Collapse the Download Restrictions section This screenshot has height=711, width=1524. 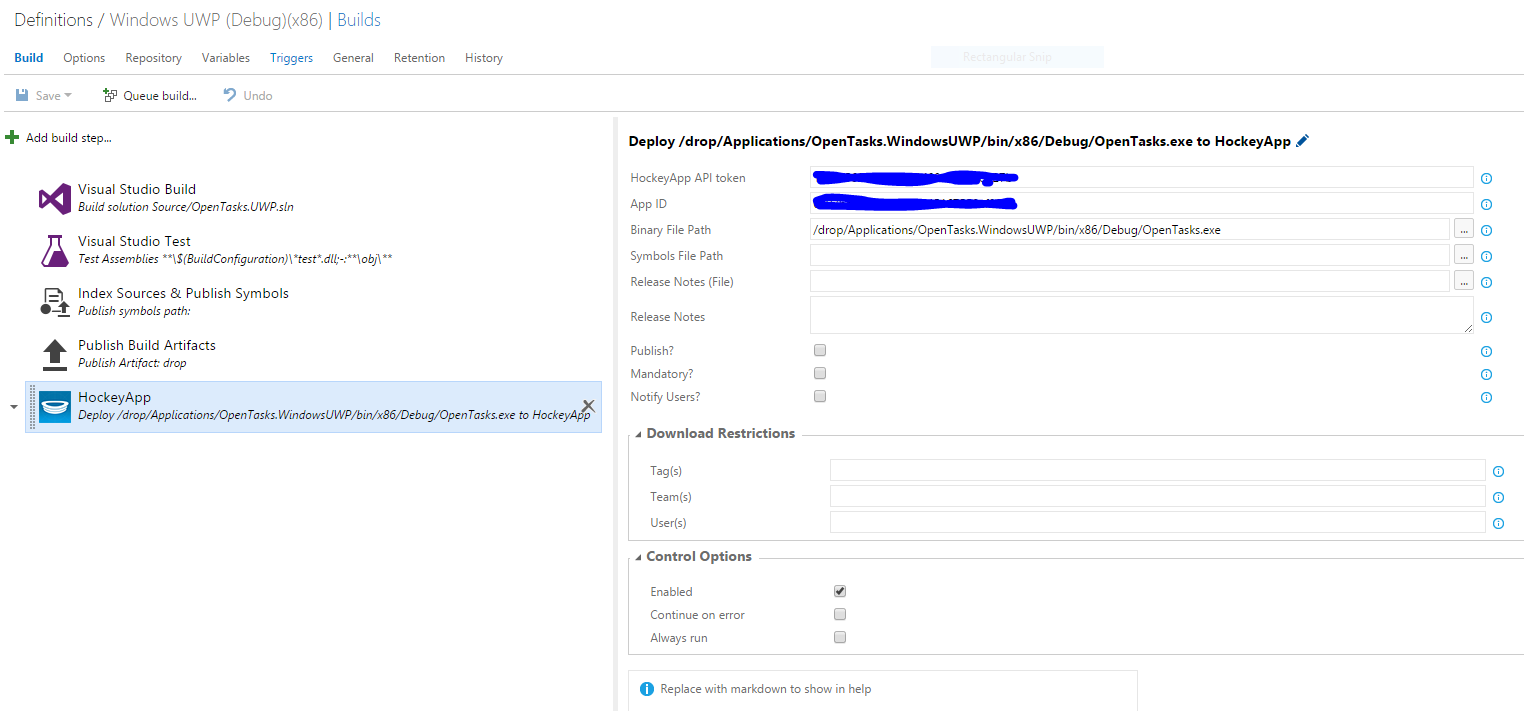pyautogui.click(x=639, y=434)
